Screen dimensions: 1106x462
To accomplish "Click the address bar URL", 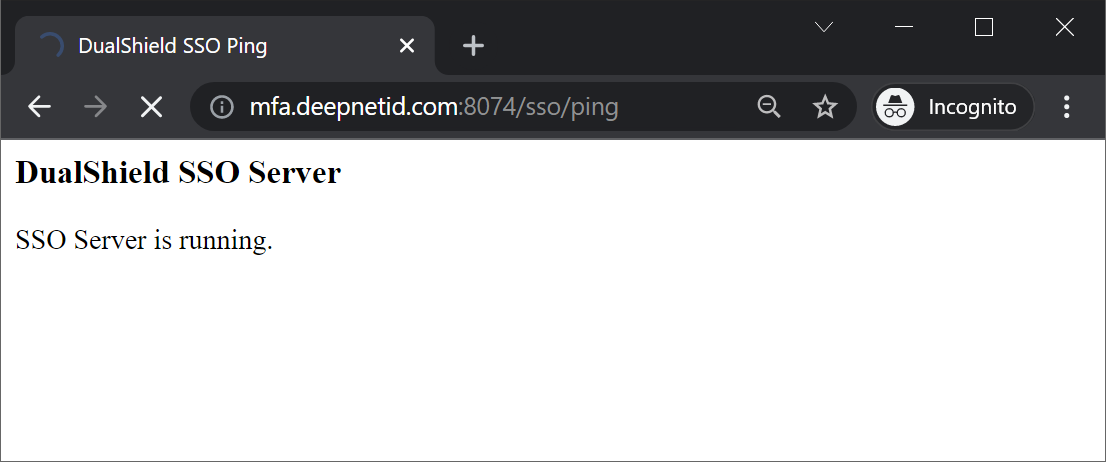I will point(434,107).
